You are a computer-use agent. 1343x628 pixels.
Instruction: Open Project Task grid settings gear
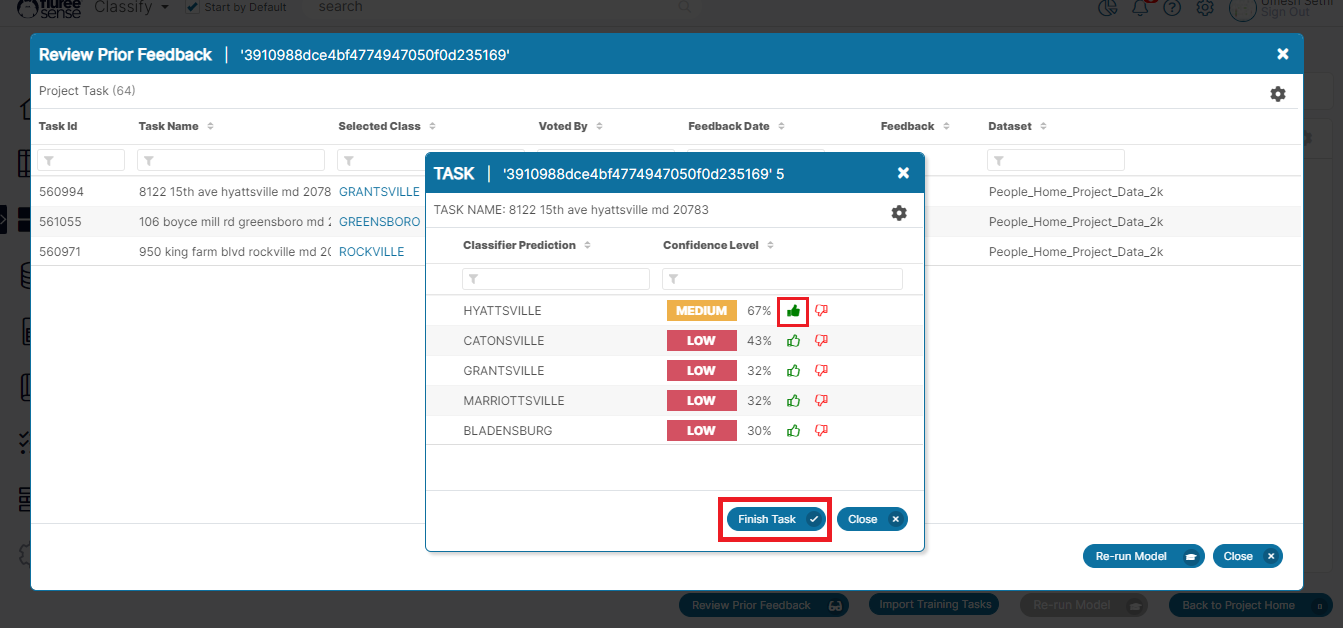(x=1277, y=94)
